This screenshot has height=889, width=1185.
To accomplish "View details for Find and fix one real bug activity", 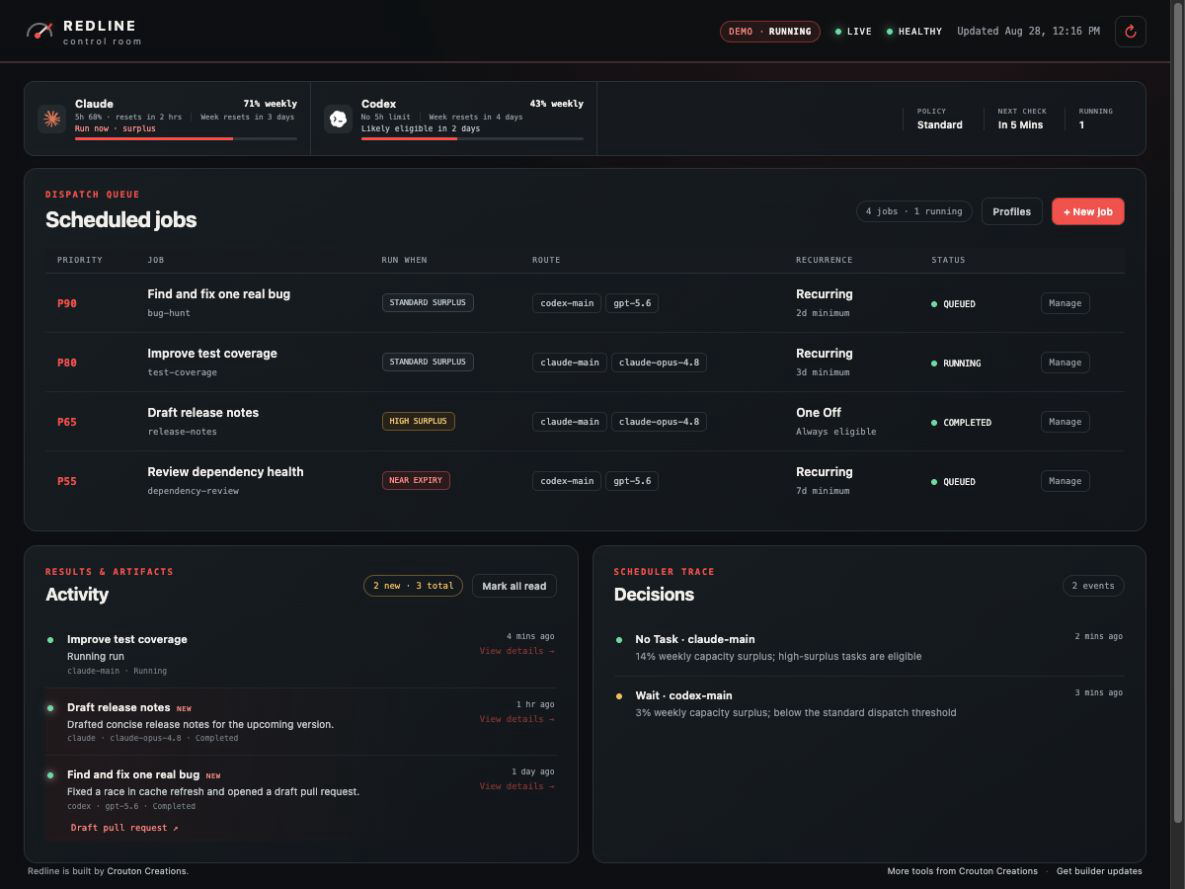I will click(517, 786).
